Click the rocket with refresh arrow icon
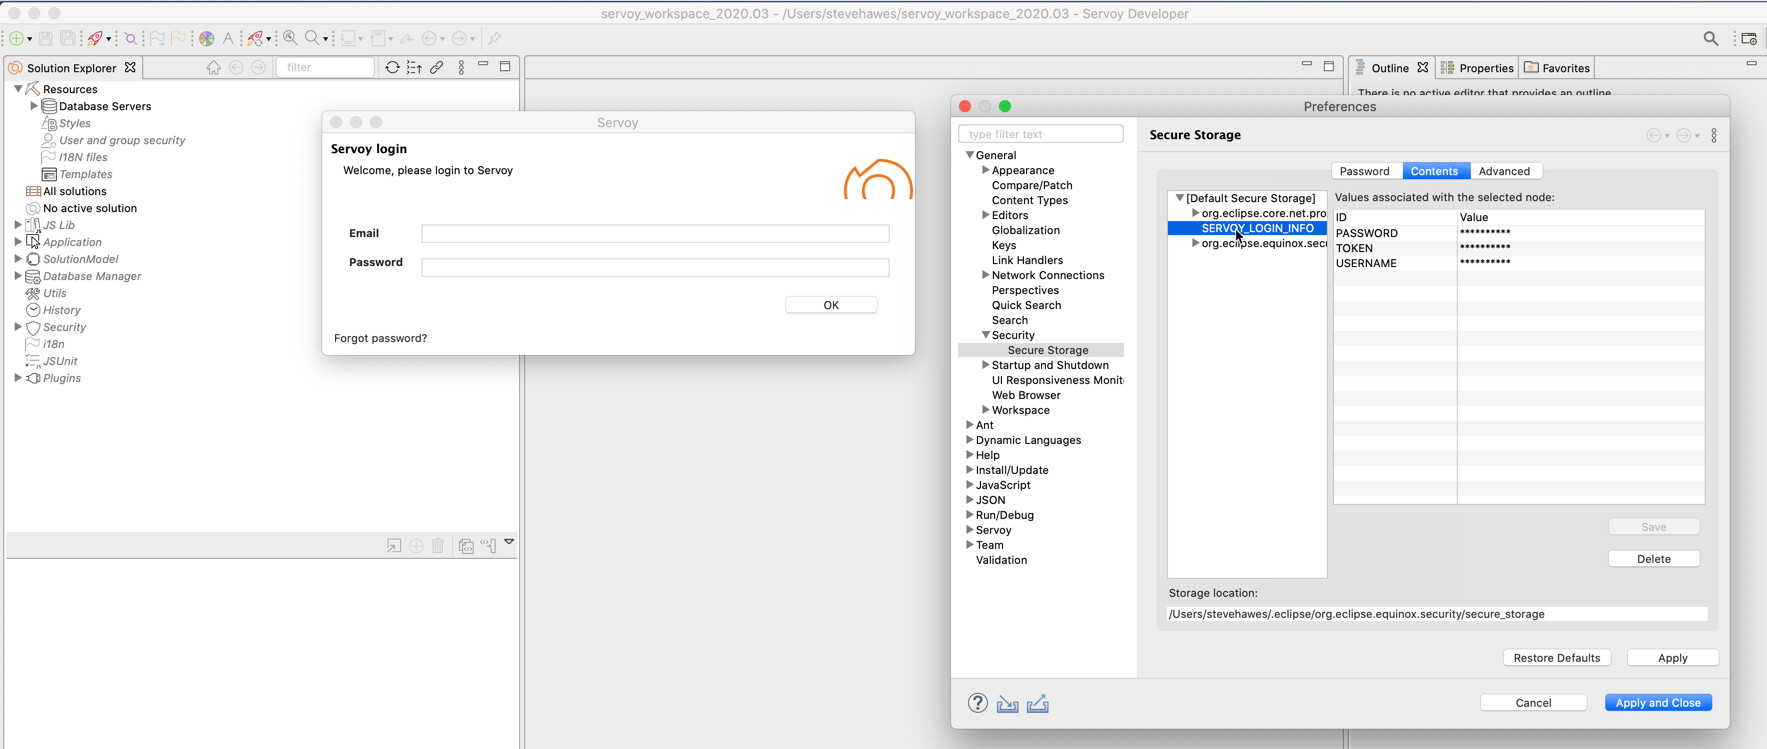 pos(256,38)
